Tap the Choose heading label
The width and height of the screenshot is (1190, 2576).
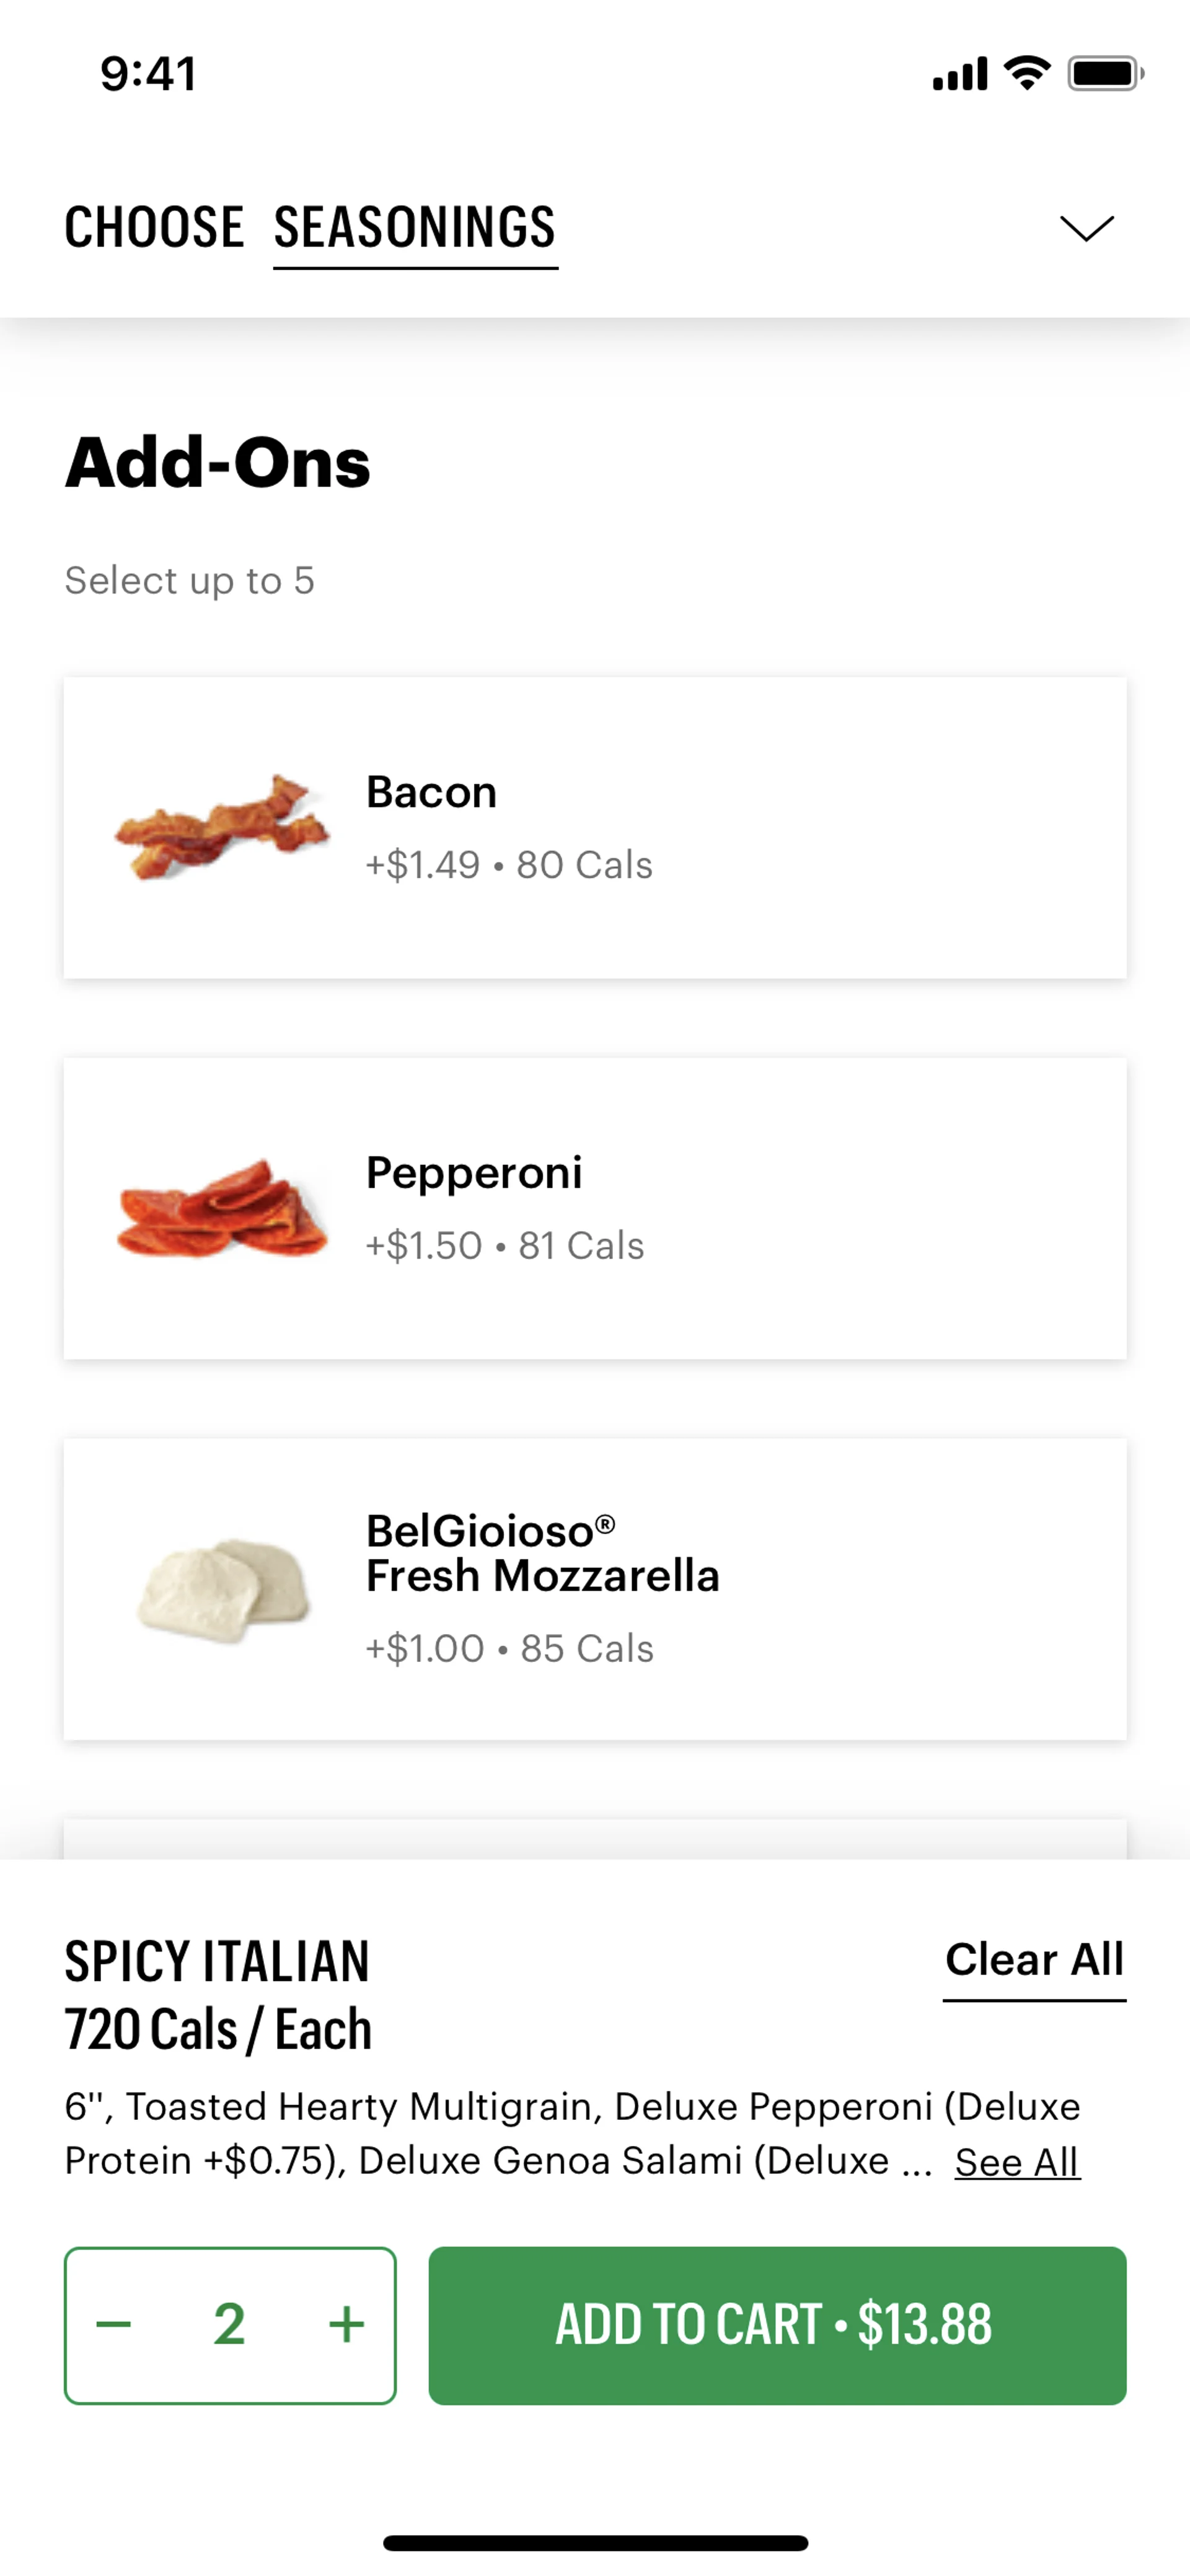click(x=154, y=228)
